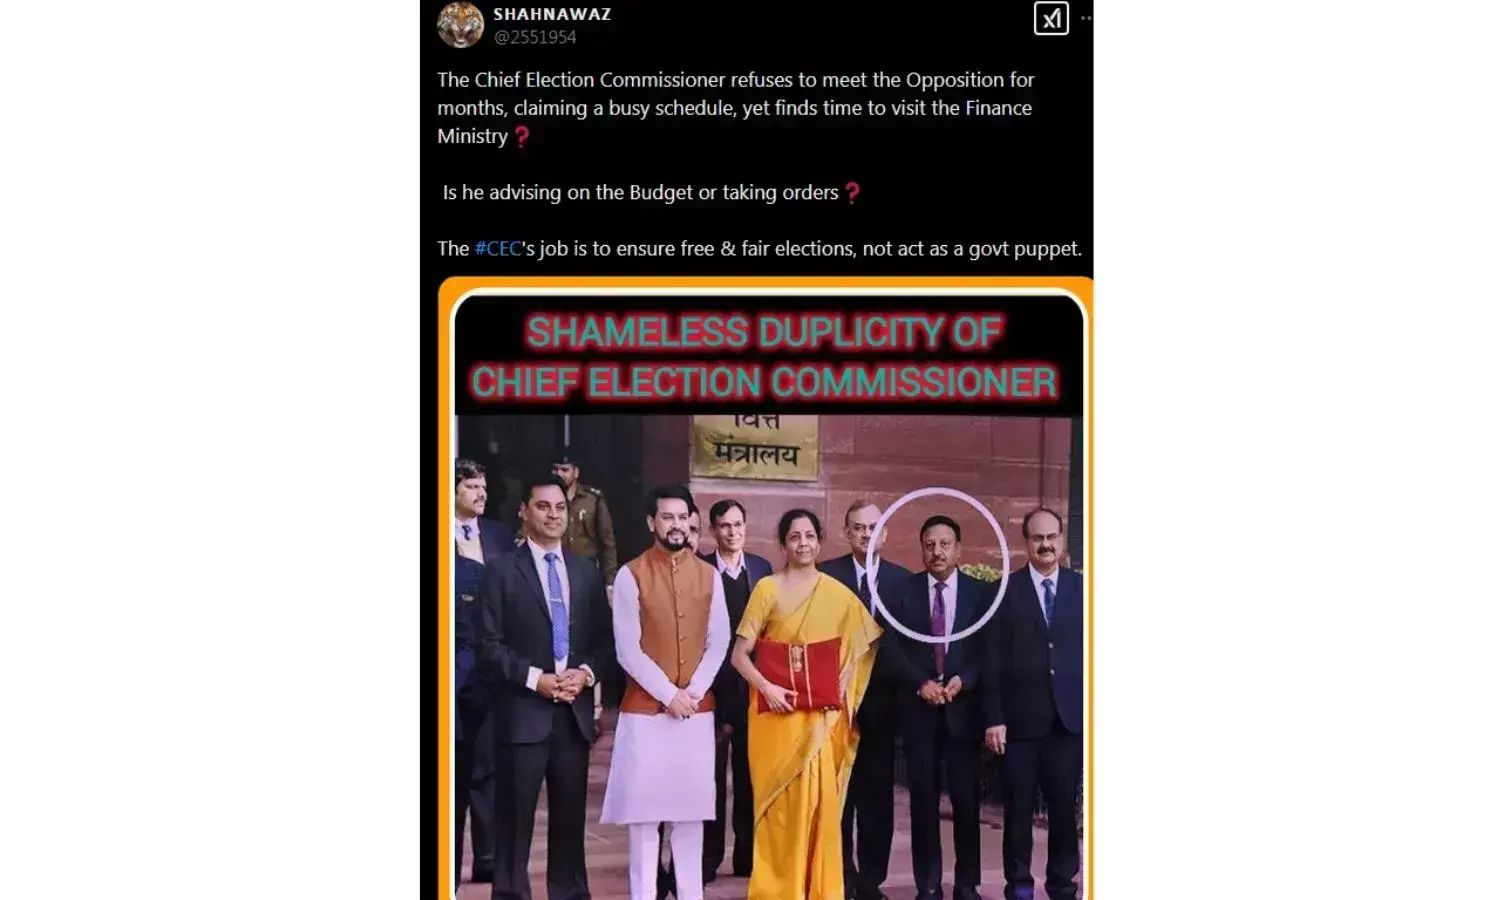Screen dimensions: 1500x900
Task: Click the SHAMELESS DUPLICITY OF headline text
Action: coord(764,332)
